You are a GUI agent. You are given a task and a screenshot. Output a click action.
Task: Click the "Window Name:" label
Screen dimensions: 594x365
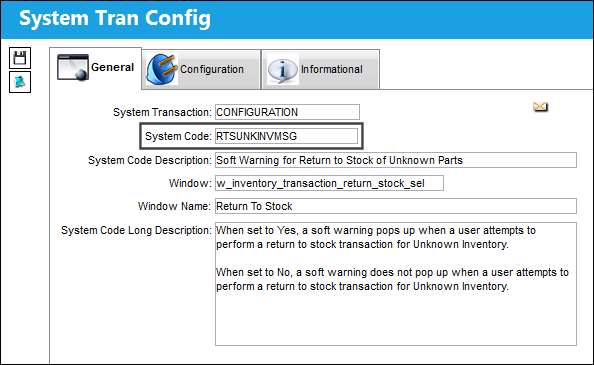[x=174, y=206]
